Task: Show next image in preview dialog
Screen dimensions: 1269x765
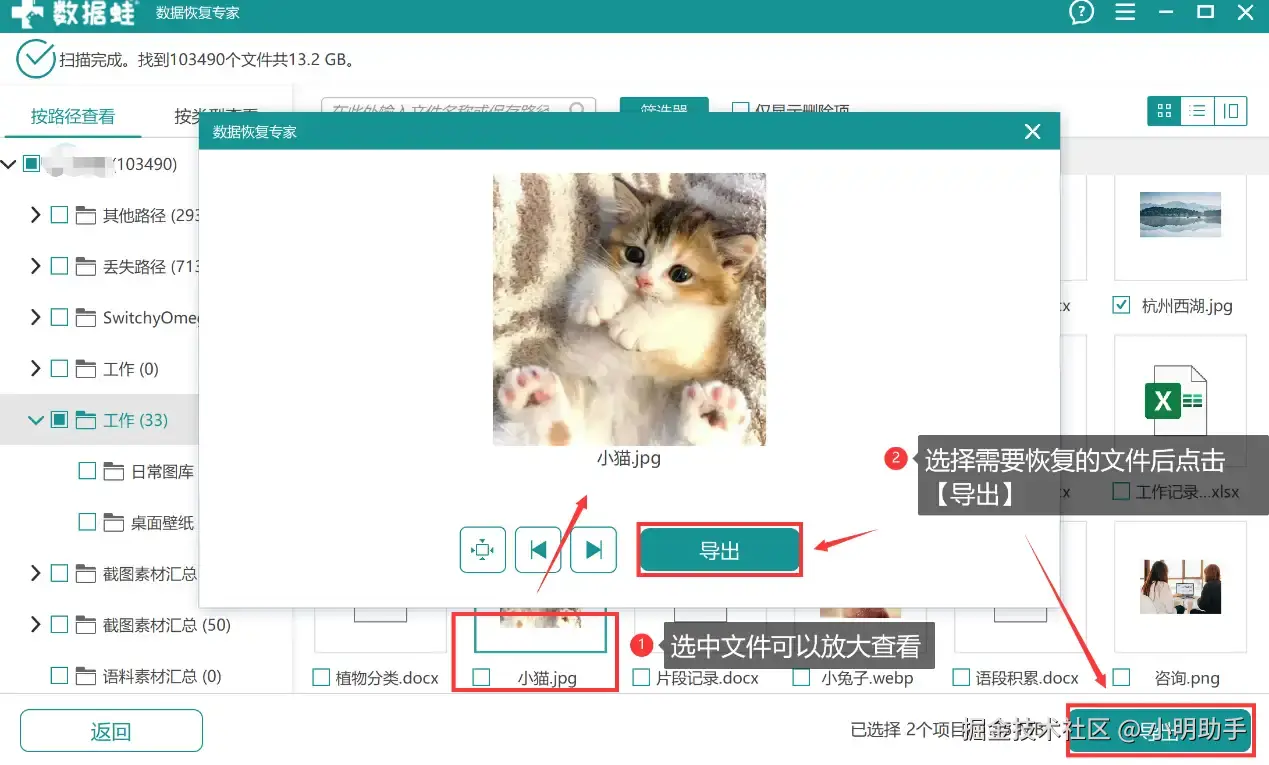Action: coord(593,550)
